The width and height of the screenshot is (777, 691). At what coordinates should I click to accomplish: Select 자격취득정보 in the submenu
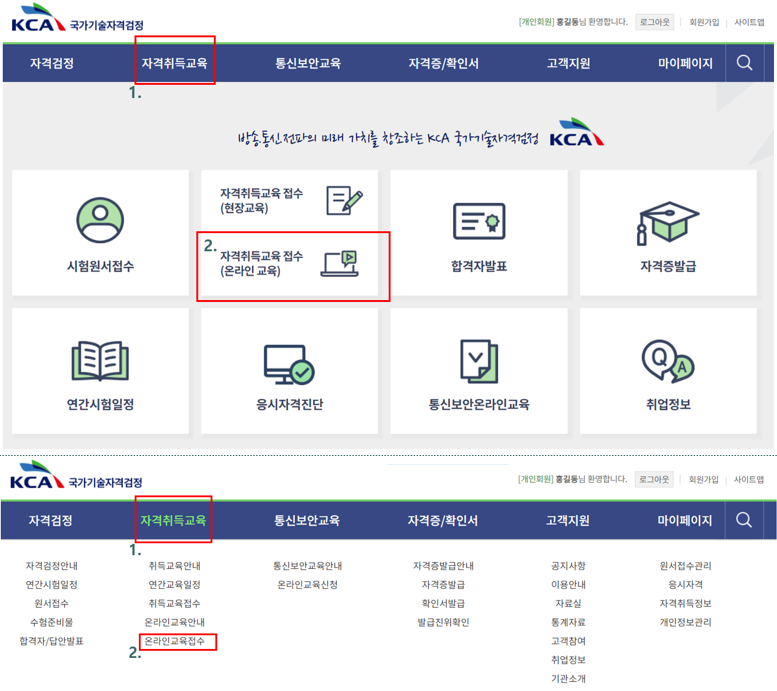pyautogui.click(x=685, y=603)
